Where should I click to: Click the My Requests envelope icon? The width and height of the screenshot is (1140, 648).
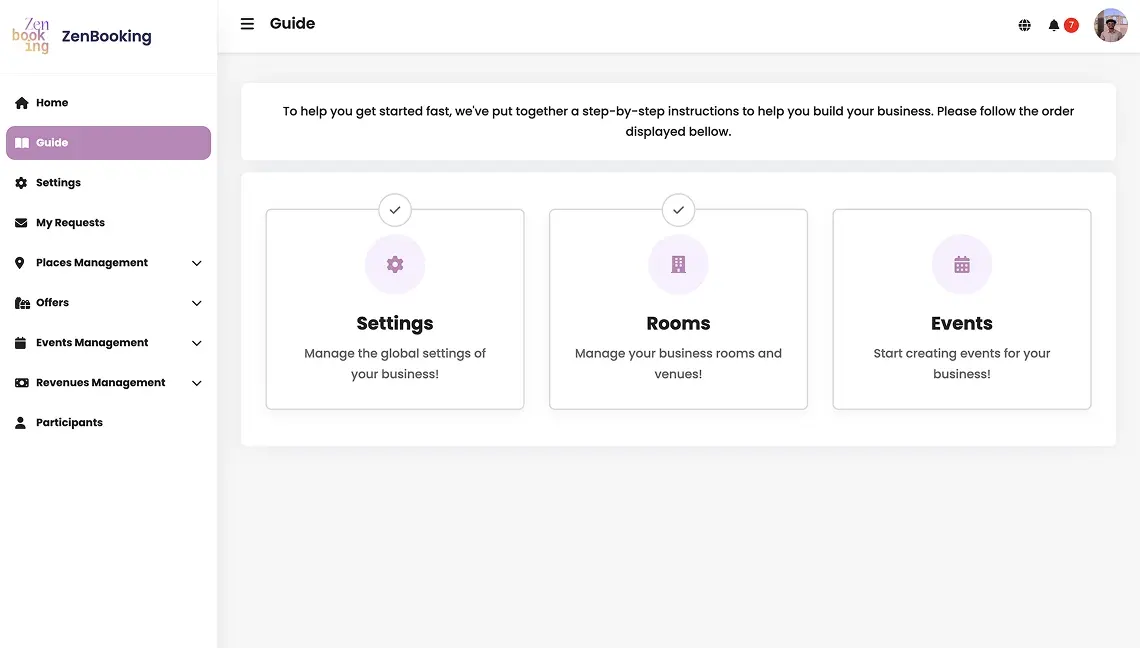21,223
